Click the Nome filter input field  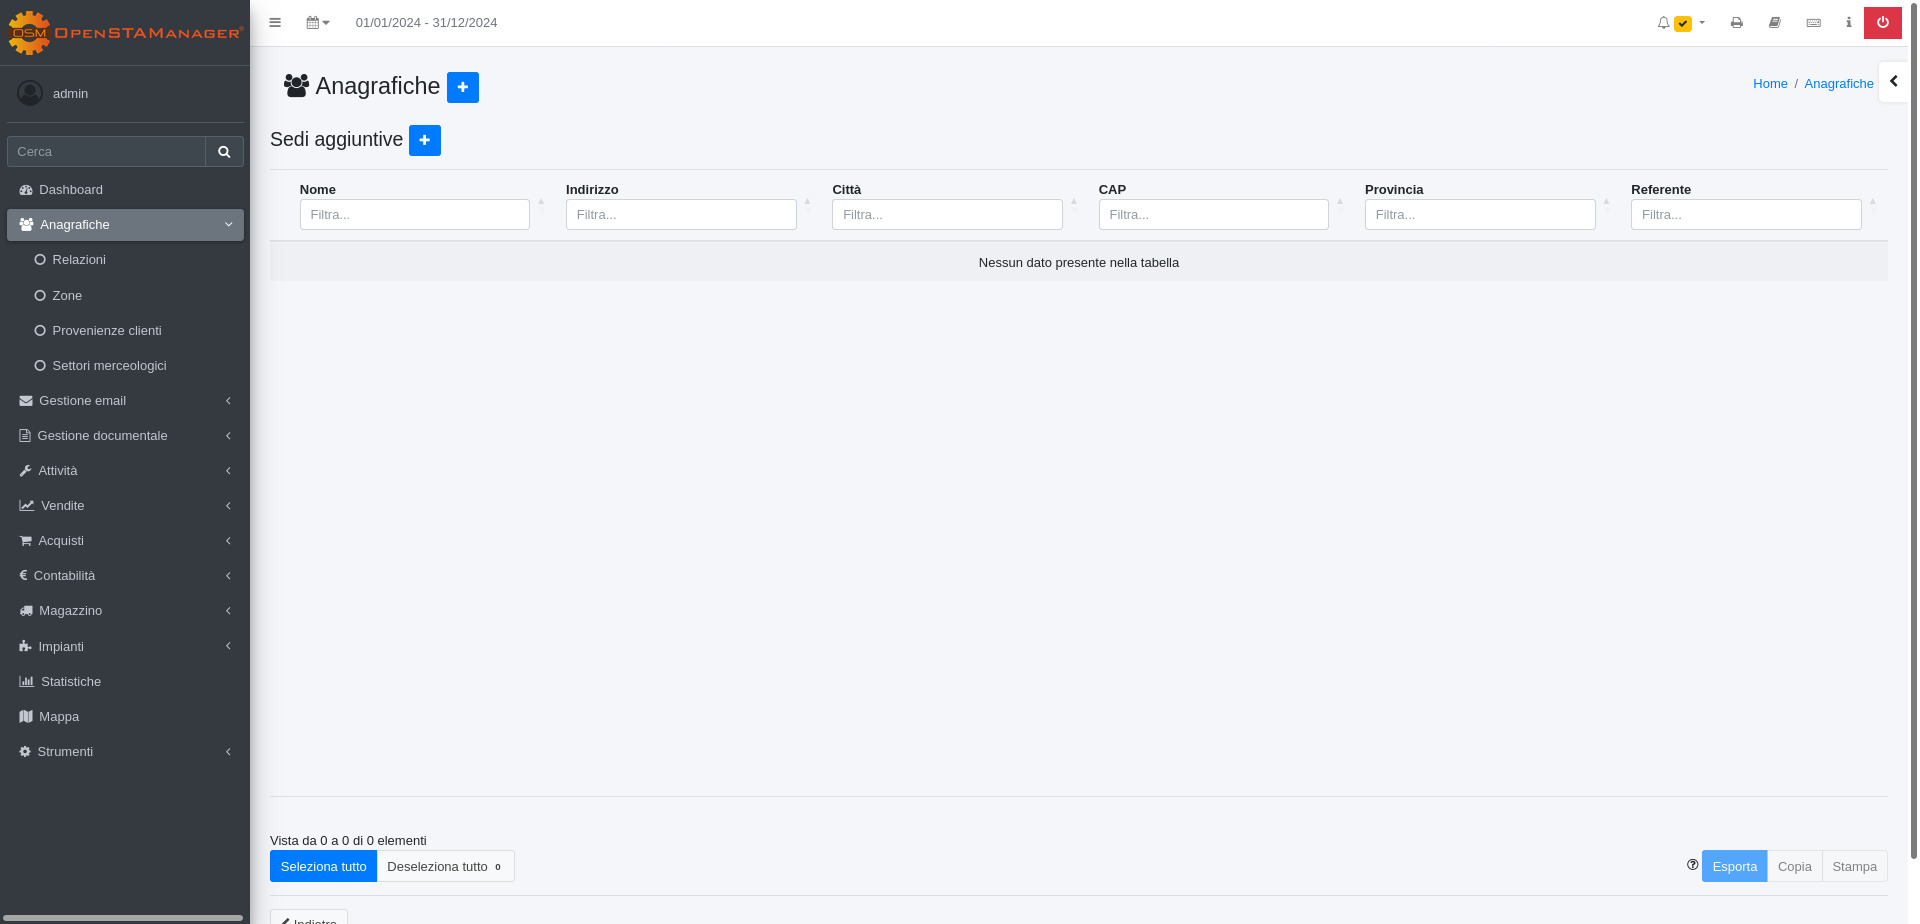pyautogui.click(x=414, y=215)
